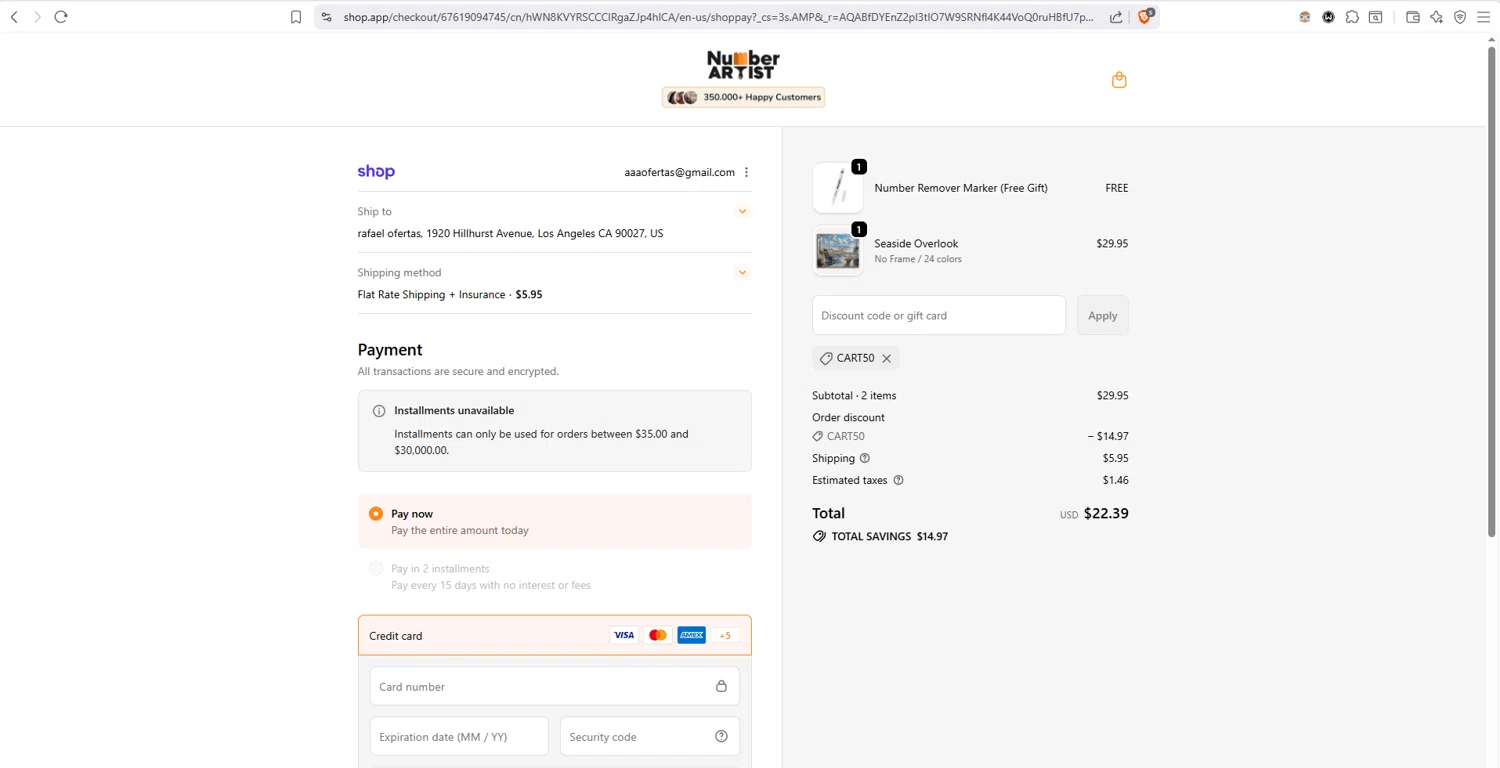Click the lock icon in the card number field
This screenshot has width=1500, height=768.
point(721,686)
